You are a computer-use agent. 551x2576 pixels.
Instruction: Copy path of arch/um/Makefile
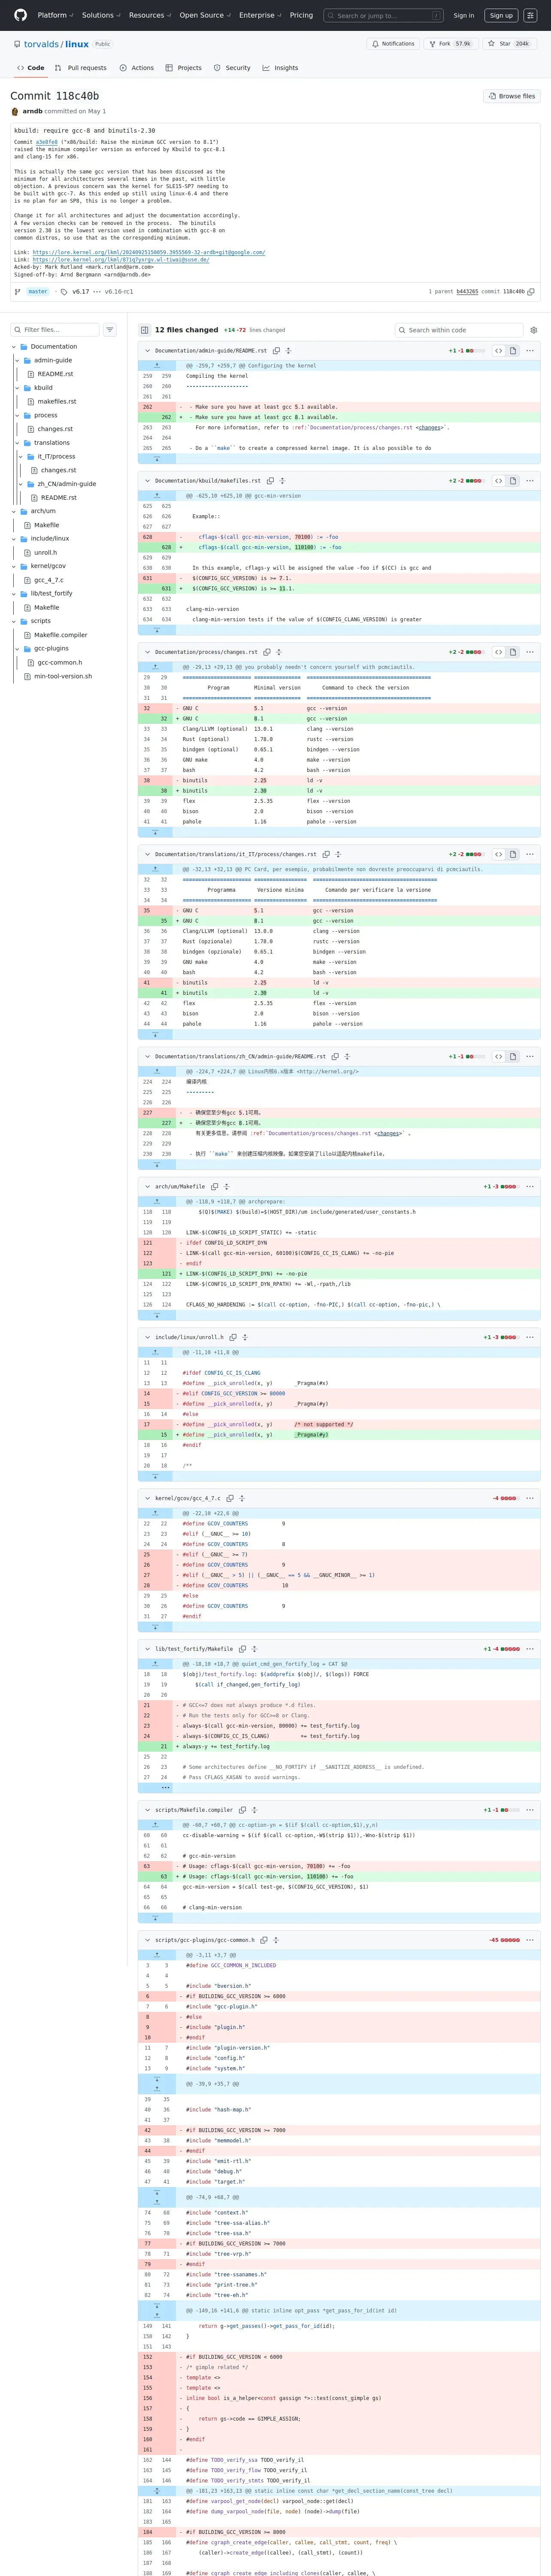(x=214, y=1187)
